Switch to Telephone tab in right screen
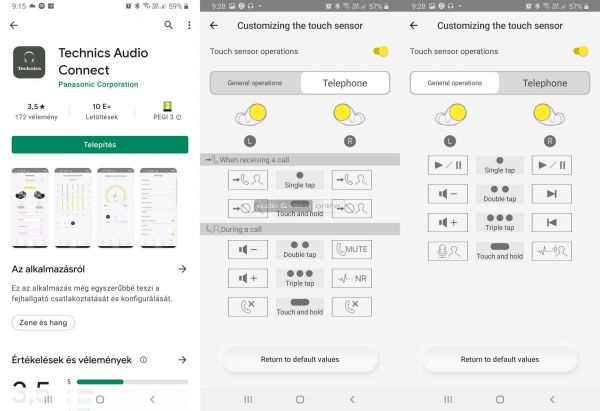The height and width of the screenshot is (411, 600). click(x=545, y=83)
